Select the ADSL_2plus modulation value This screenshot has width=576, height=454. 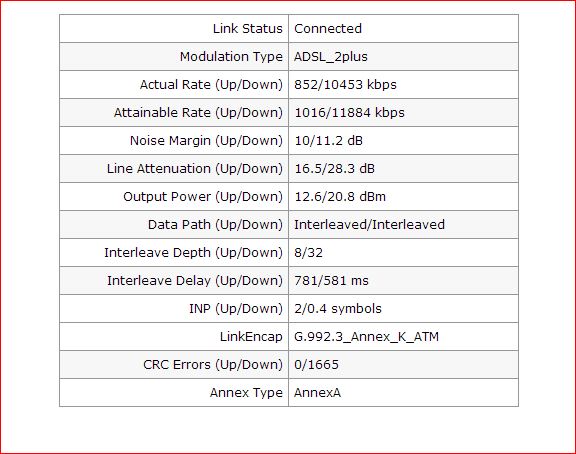point(331,57)
